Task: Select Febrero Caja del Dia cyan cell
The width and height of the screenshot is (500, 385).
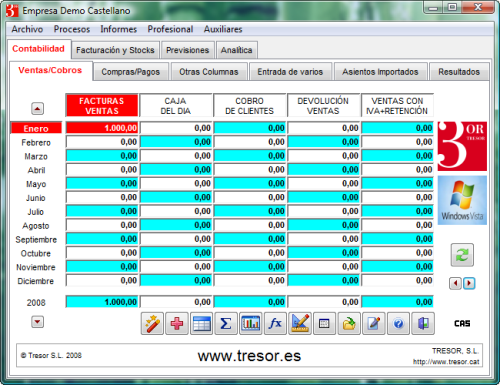Action: click(176, 142)
